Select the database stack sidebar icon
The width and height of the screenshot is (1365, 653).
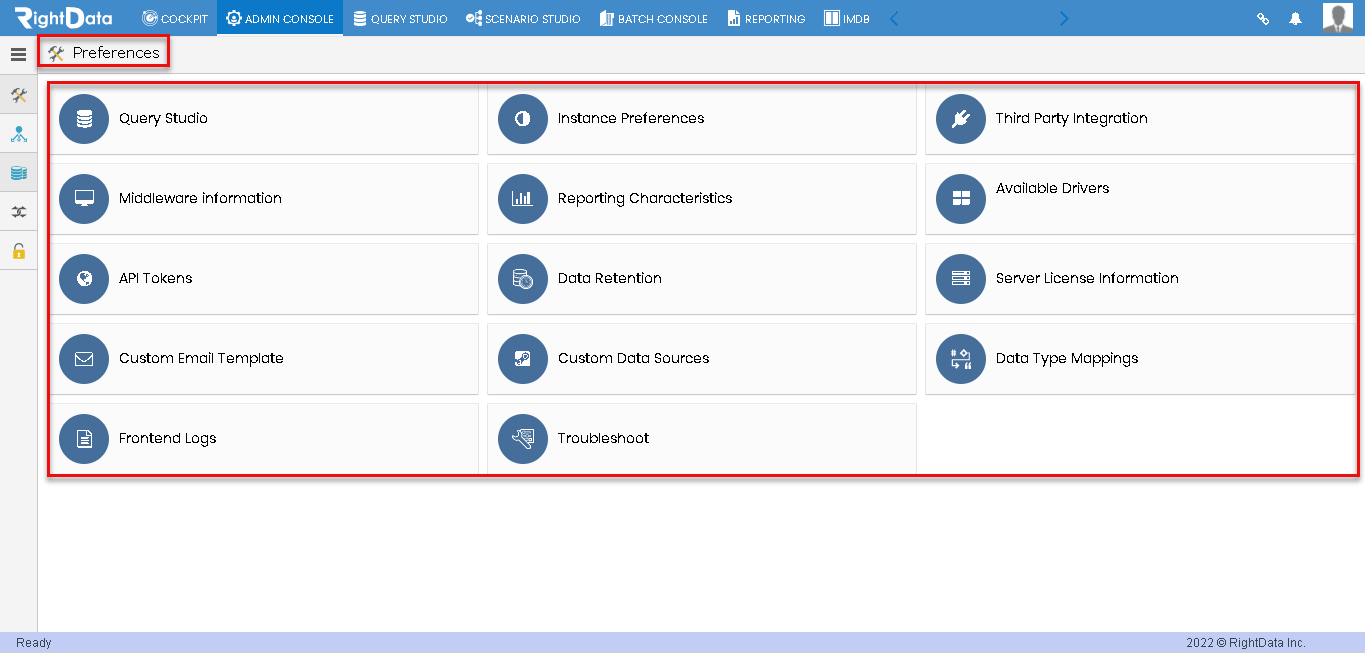[x=18, y=173]
